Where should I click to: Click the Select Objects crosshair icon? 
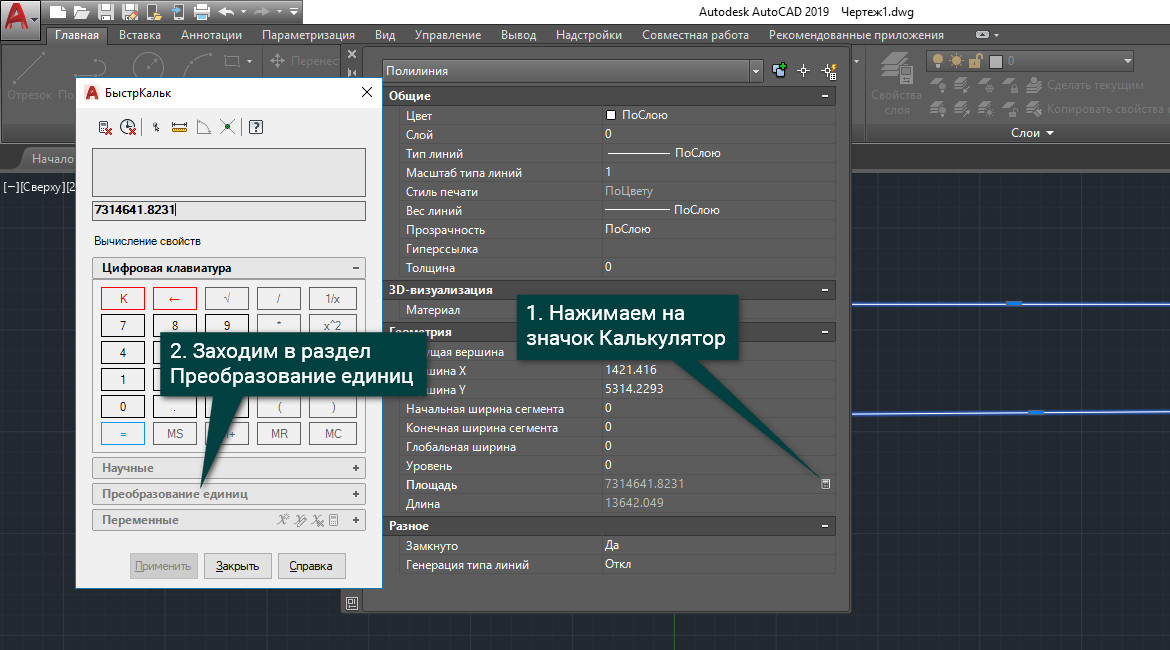coord(803,71)
